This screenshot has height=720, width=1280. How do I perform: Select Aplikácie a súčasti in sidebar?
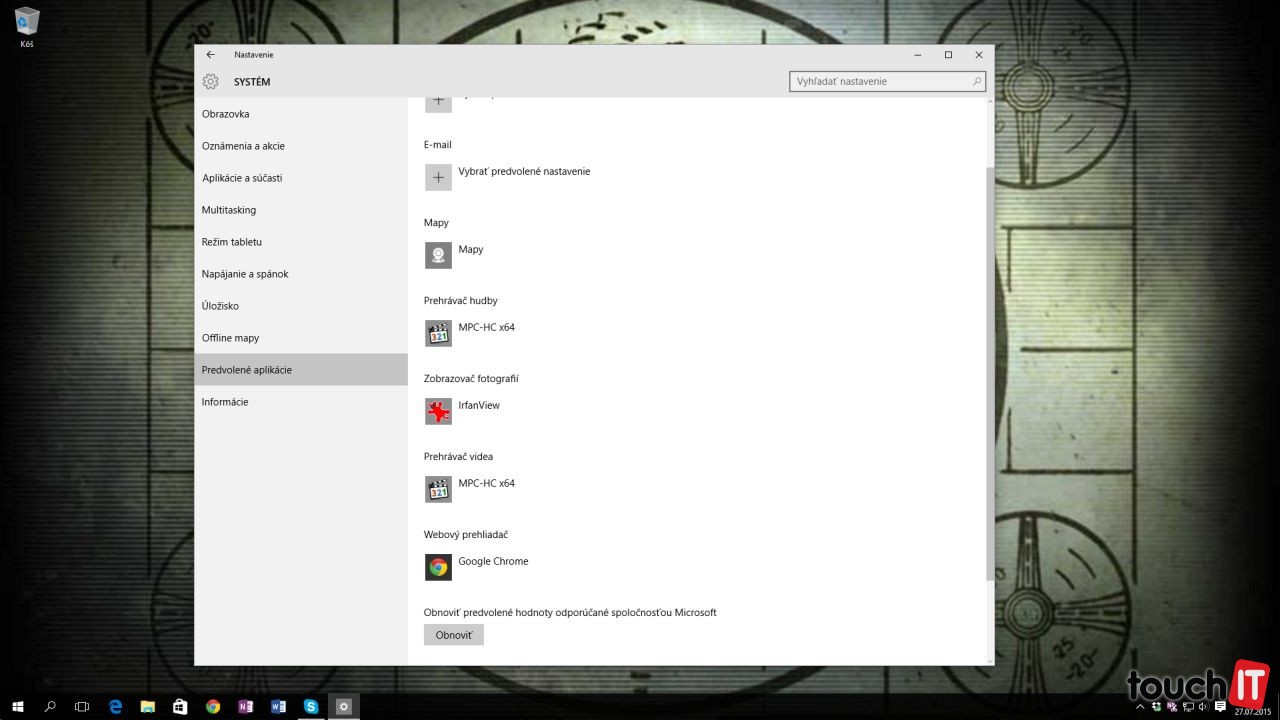point(242,178)
